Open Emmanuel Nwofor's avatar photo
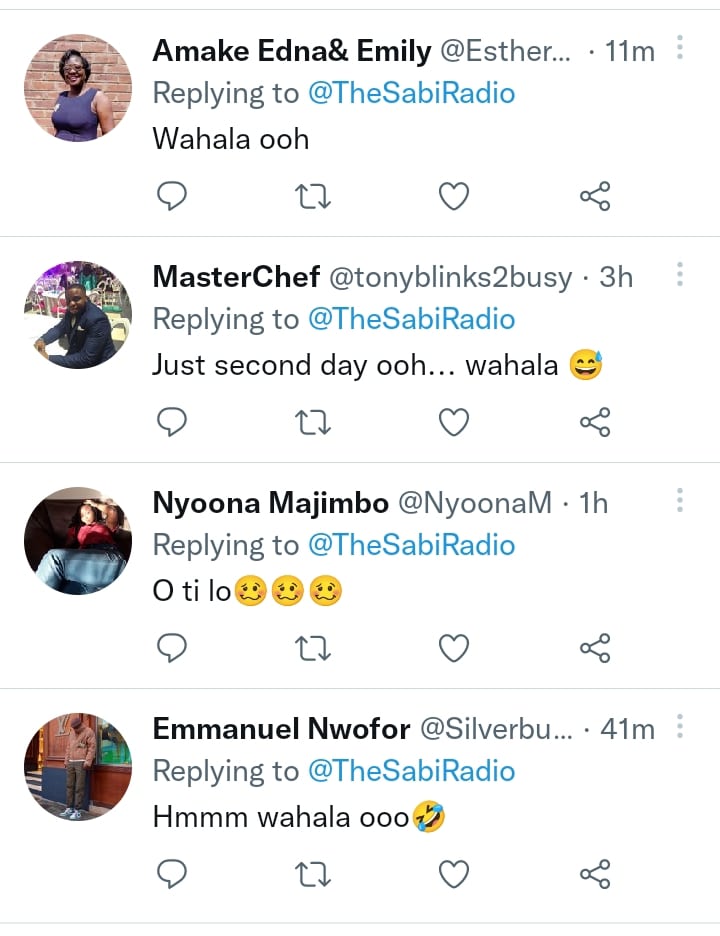The width and height of the screenshot is (720, 936). 78,767
